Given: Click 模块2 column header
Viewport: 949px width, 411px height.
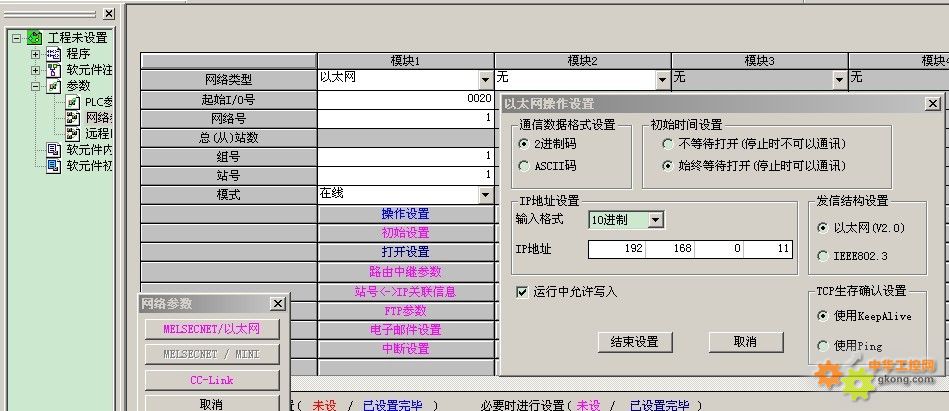Looking at the screenshot, I should point(582,61).
